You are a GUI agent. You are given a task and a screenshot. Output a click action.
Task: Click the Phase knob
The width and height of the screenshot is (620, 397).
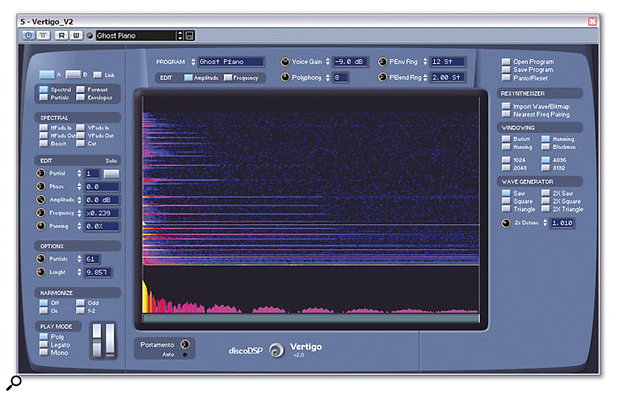pos(40,186)
